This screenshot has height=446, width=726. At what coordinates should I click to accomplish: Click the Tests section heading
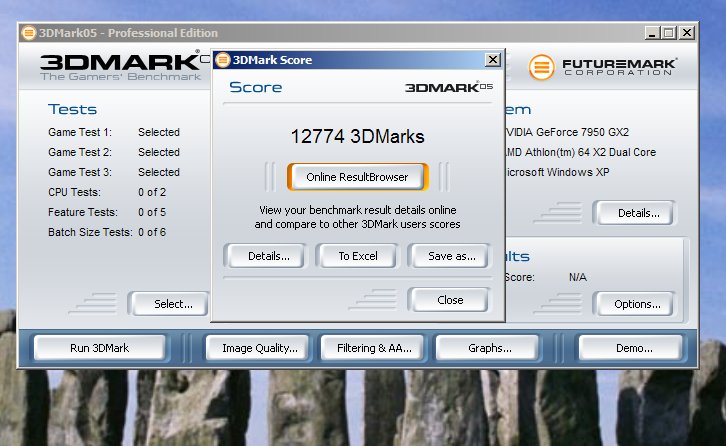(72, 109)
